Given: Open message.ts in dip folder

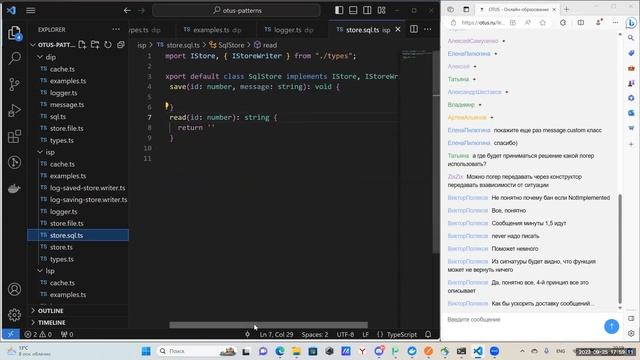Looking at the screenshot, I should pyautogui.click(x=78, y=104).
